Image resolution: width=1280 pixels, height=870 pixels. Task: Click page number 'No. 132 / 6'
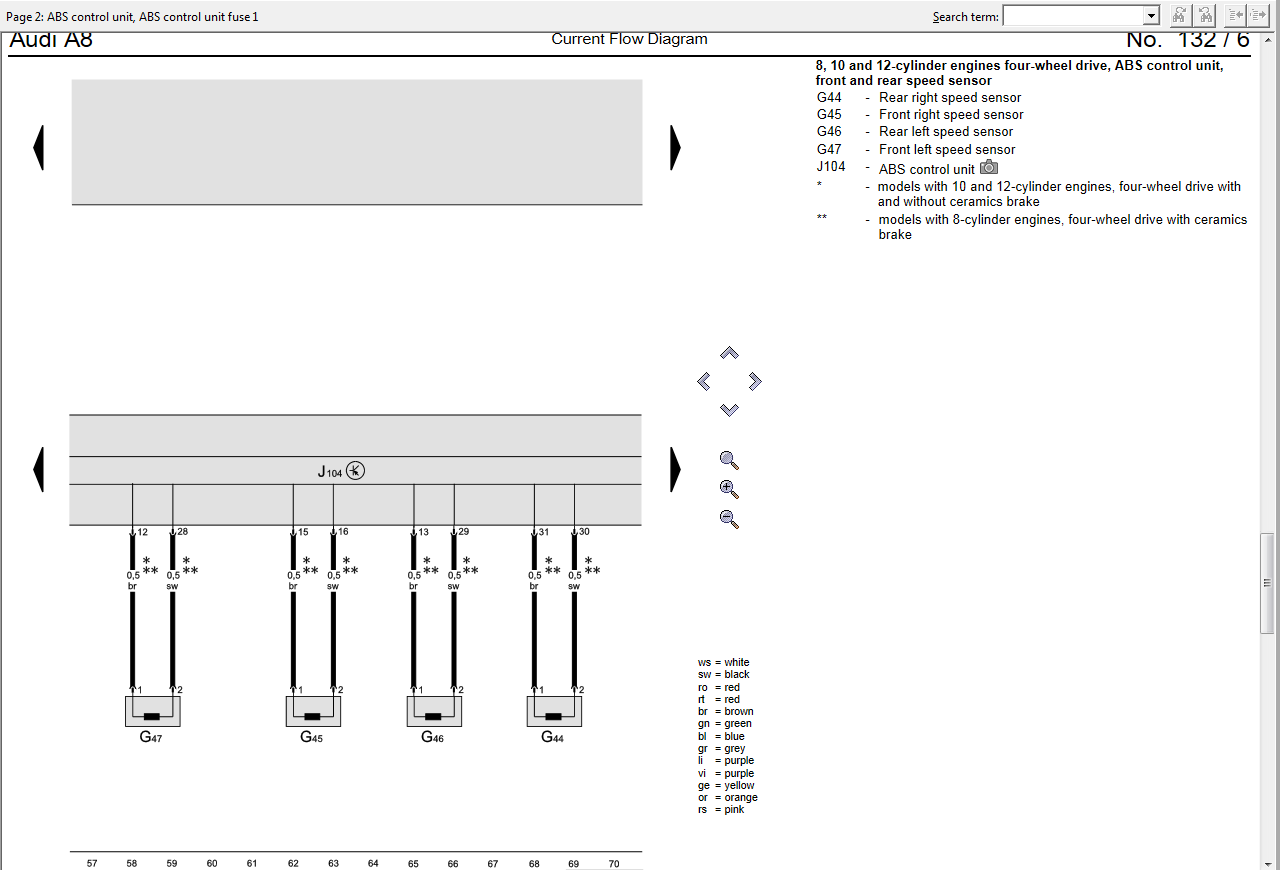click(1188, 40)
